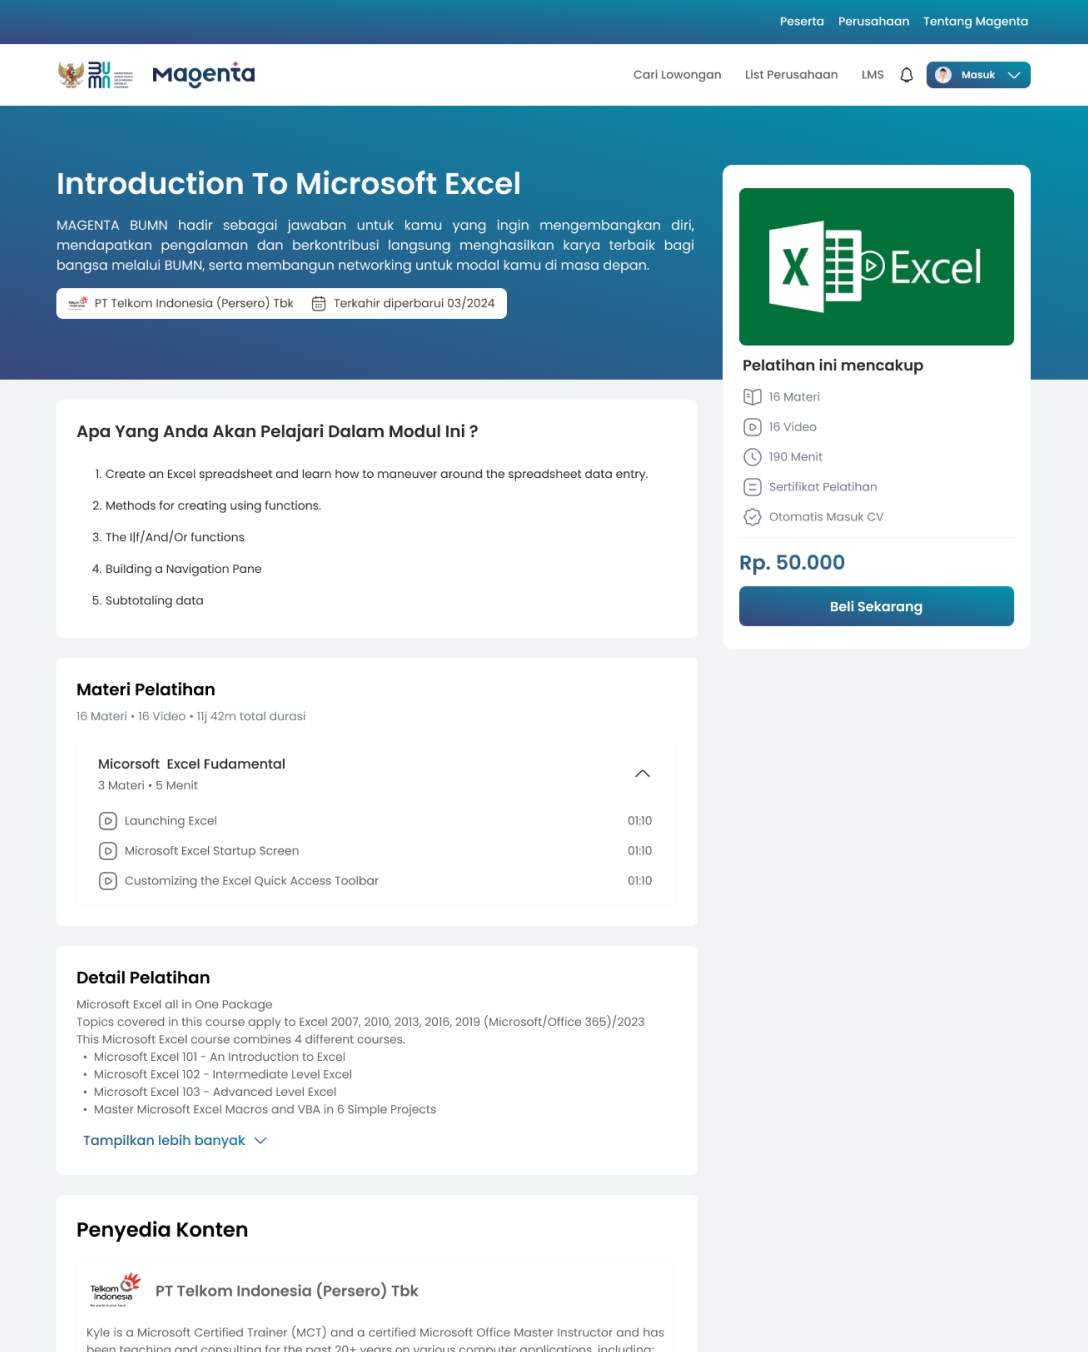Click the book icon next to 16 Materi
This screenshot has width=1088, height=1352.
click(x=752, y=397)
